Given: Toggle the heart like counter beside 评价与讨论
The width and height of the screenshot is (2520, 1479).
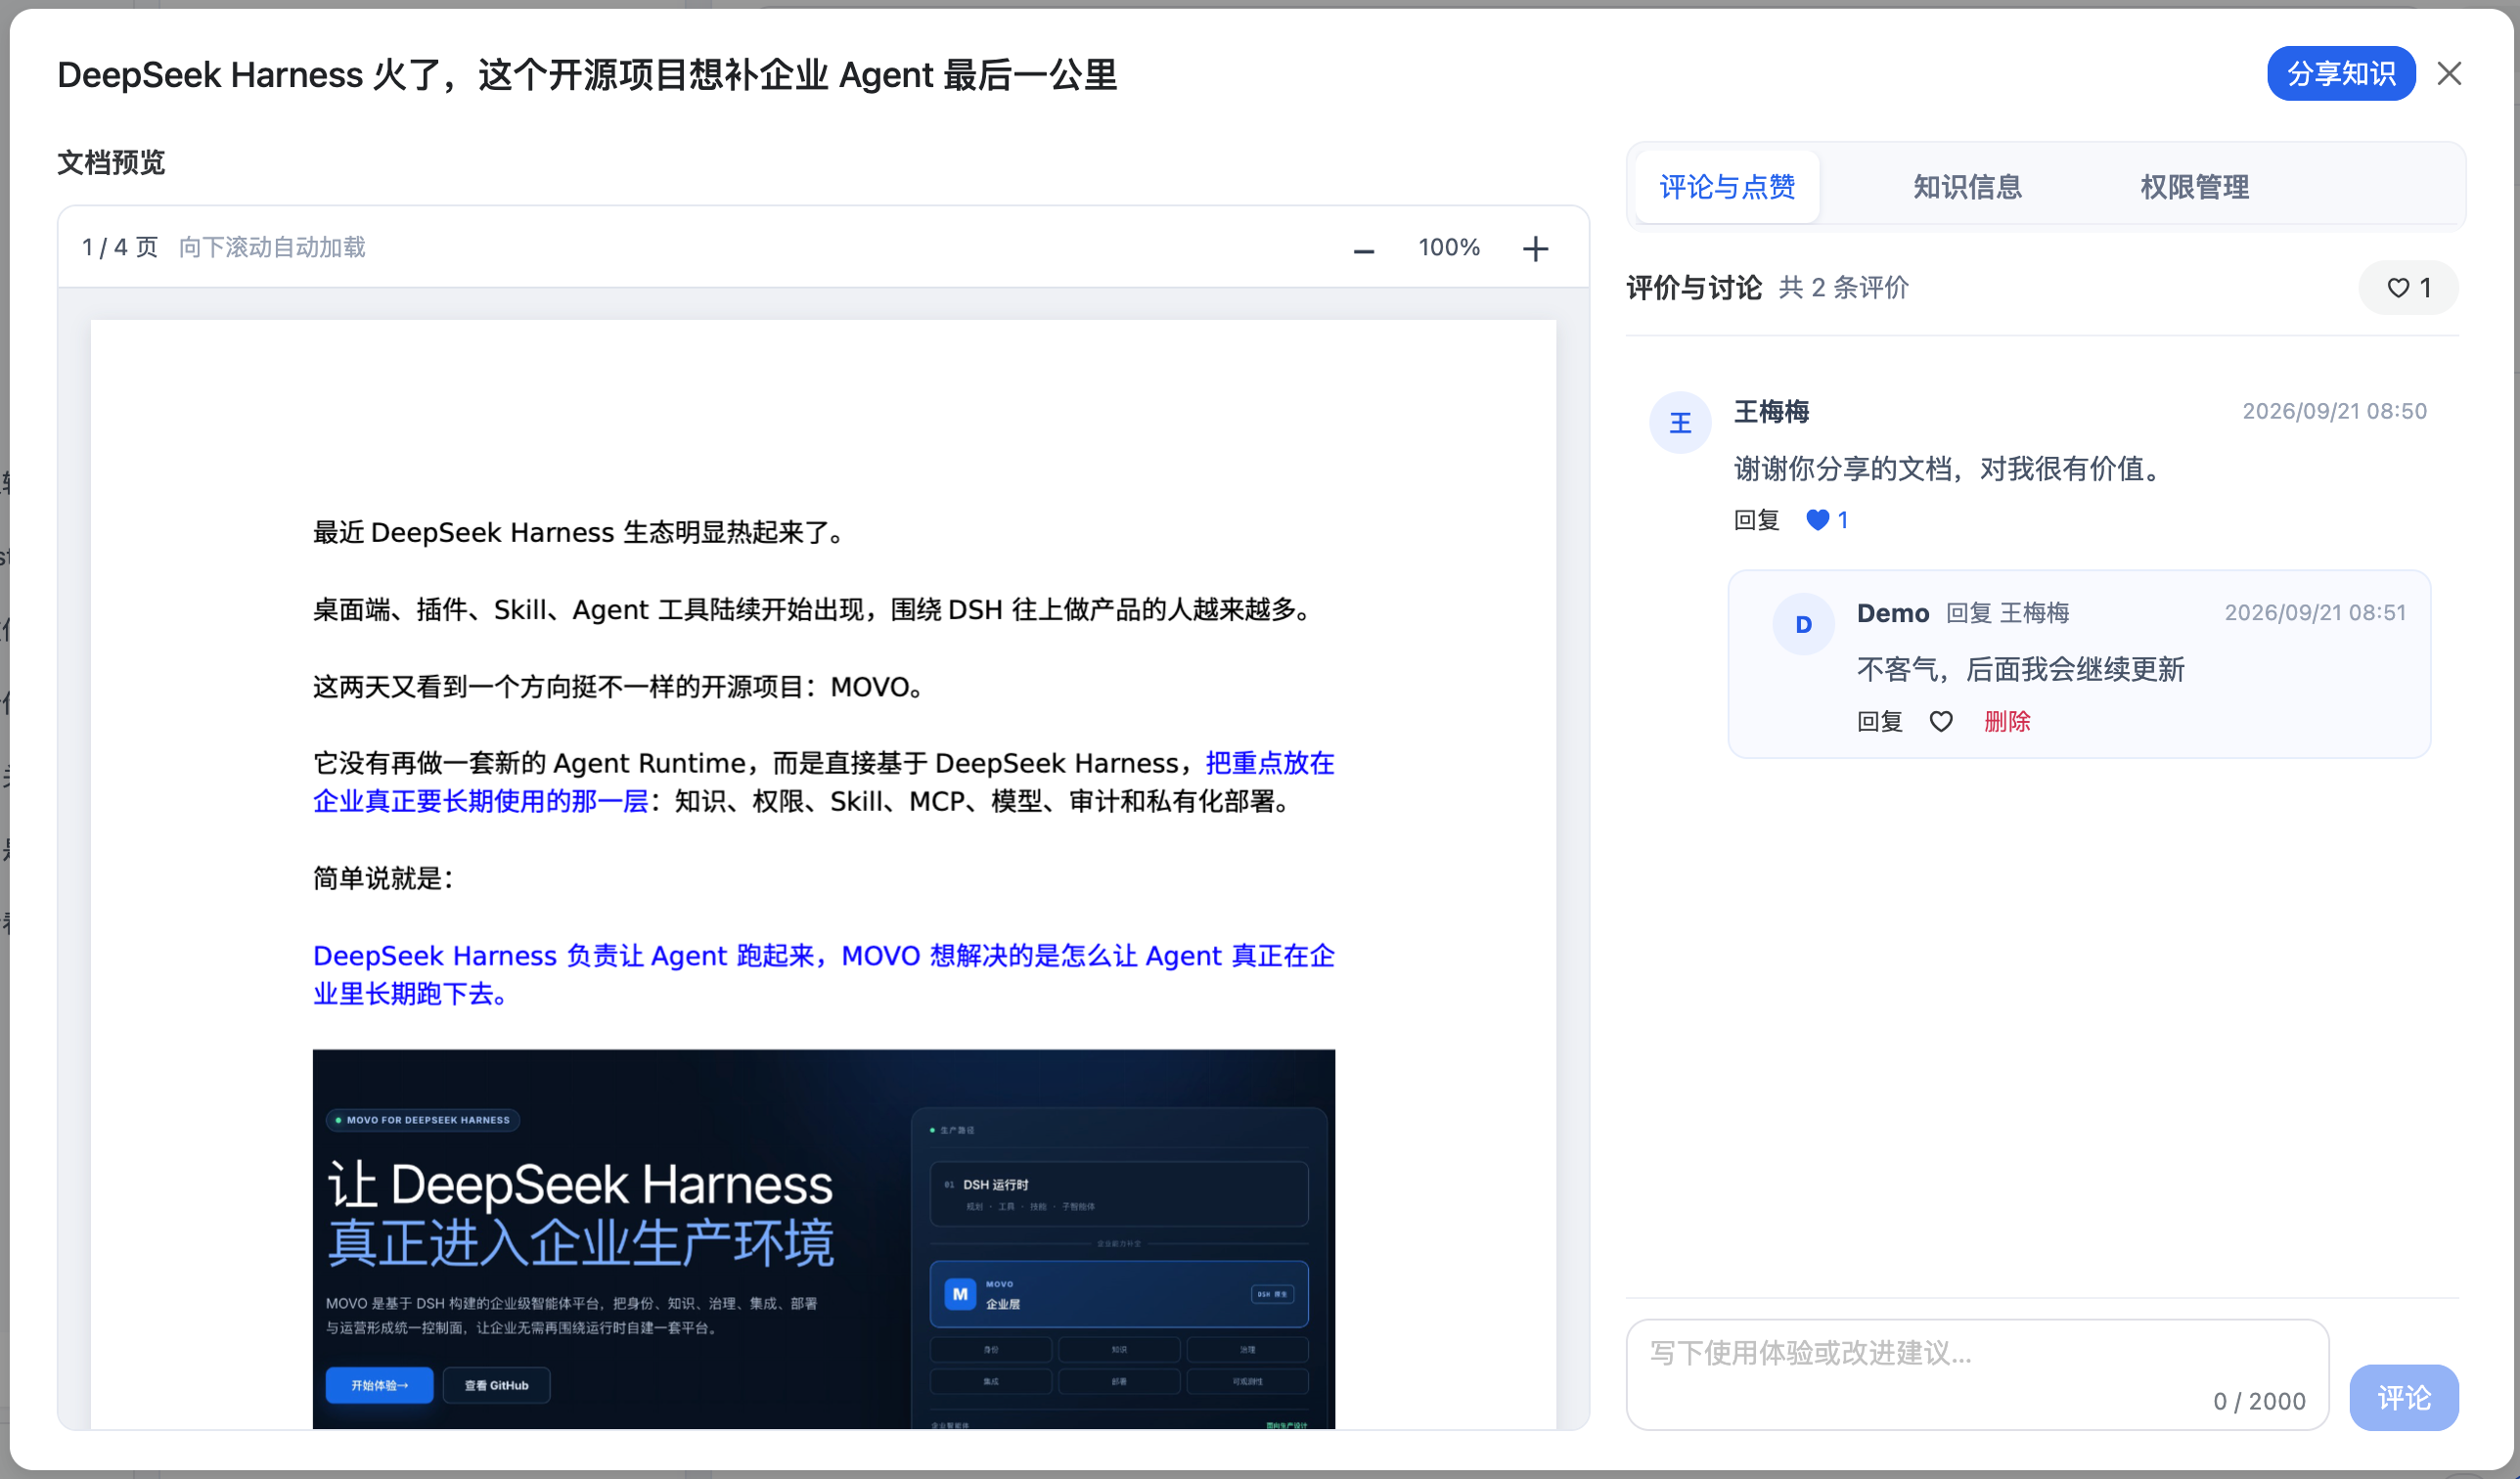Looking at the screenshot, I should coord(2408,288).
